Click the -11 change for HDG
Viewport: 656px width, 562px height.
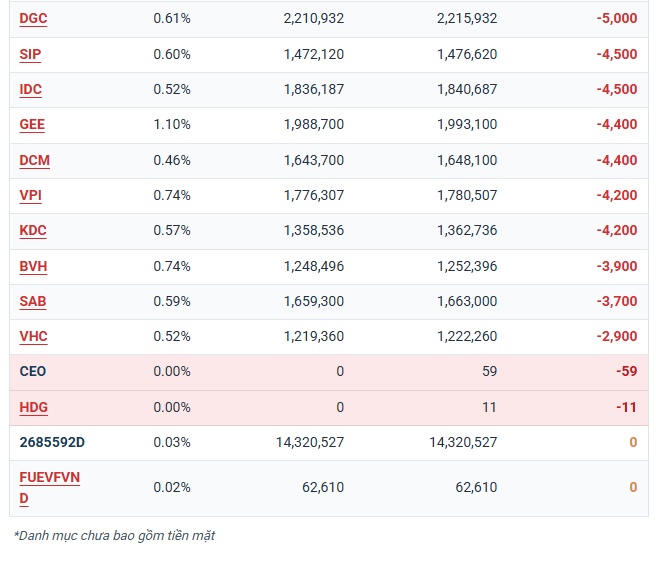point(626,408)
